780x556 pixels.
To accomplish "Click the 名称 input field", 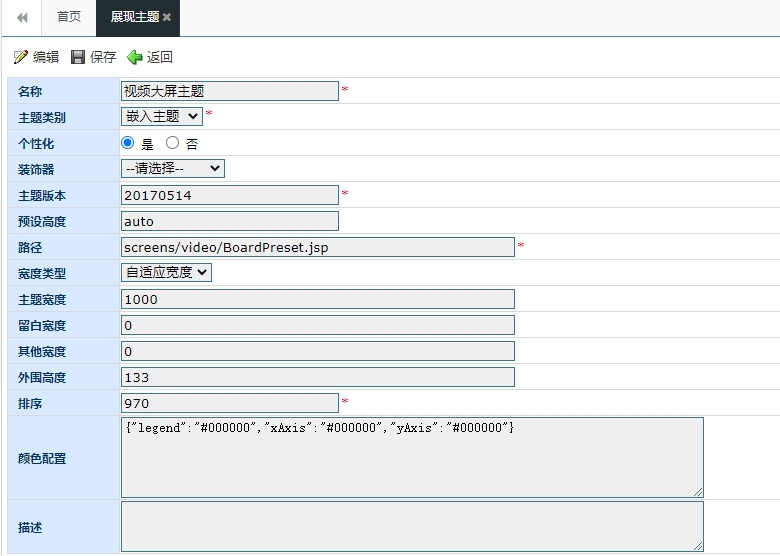I will coord(230,91).
